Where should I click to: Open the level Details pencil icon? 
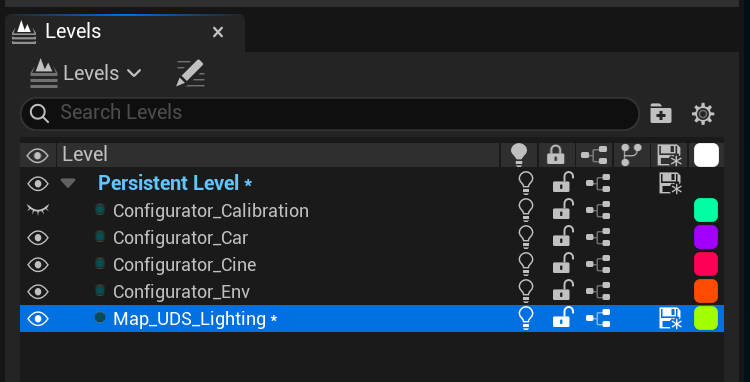pyautogui.click(x=190, y=73)
